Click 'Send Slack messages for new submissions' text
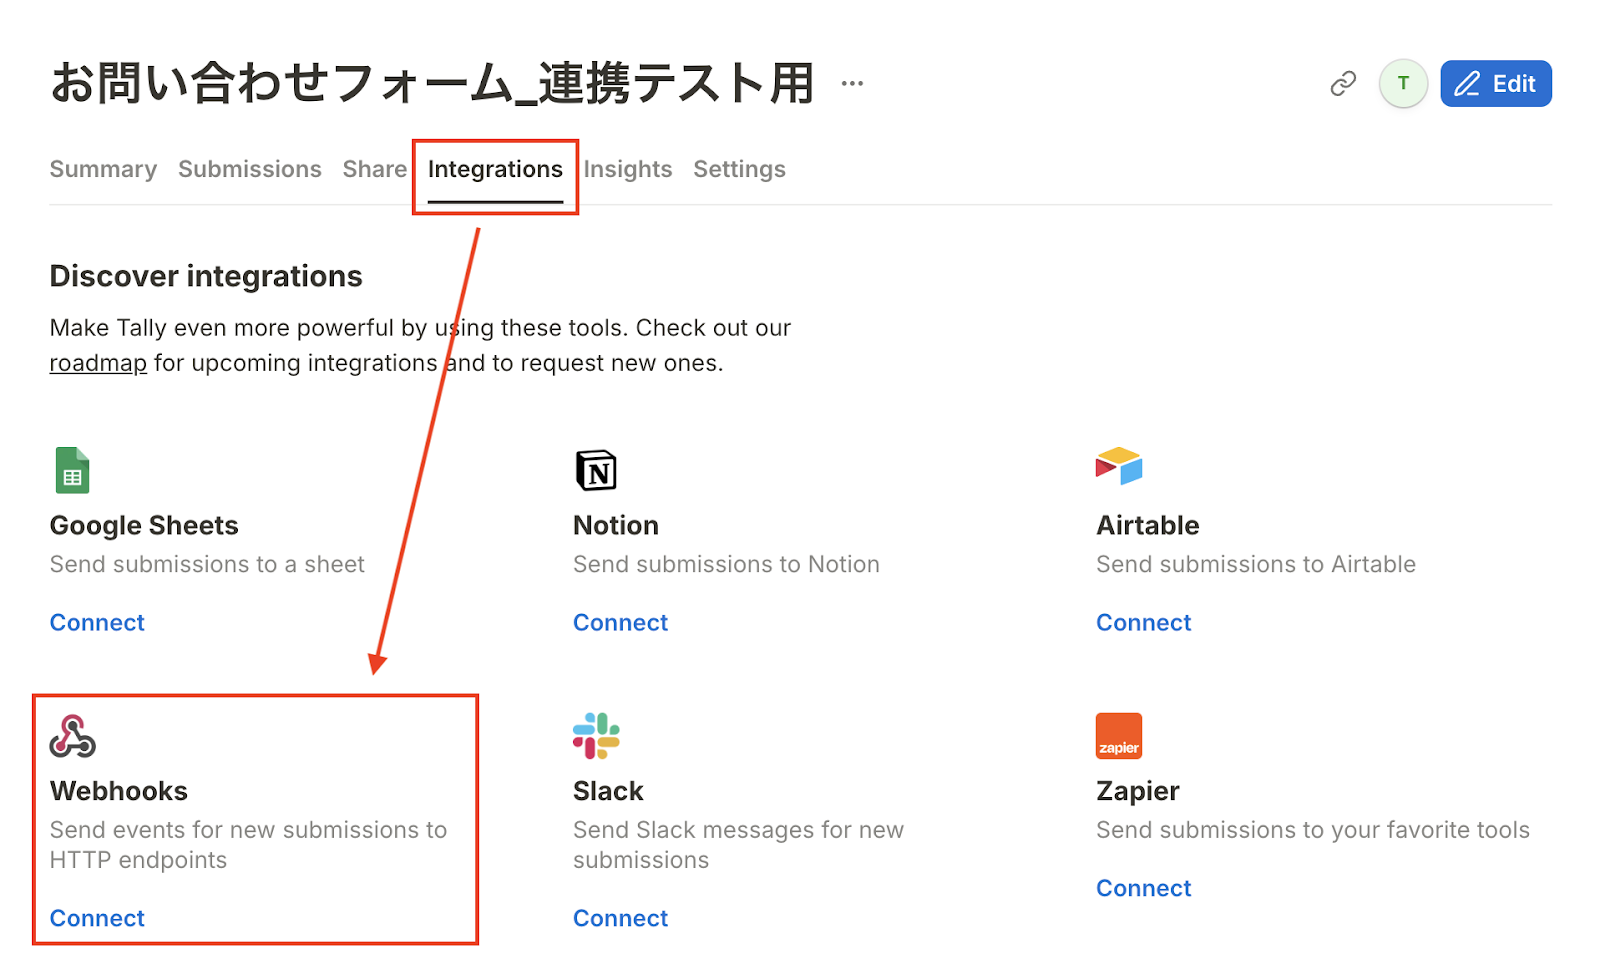Viewport: 1600px width, 954px height. 738,845
